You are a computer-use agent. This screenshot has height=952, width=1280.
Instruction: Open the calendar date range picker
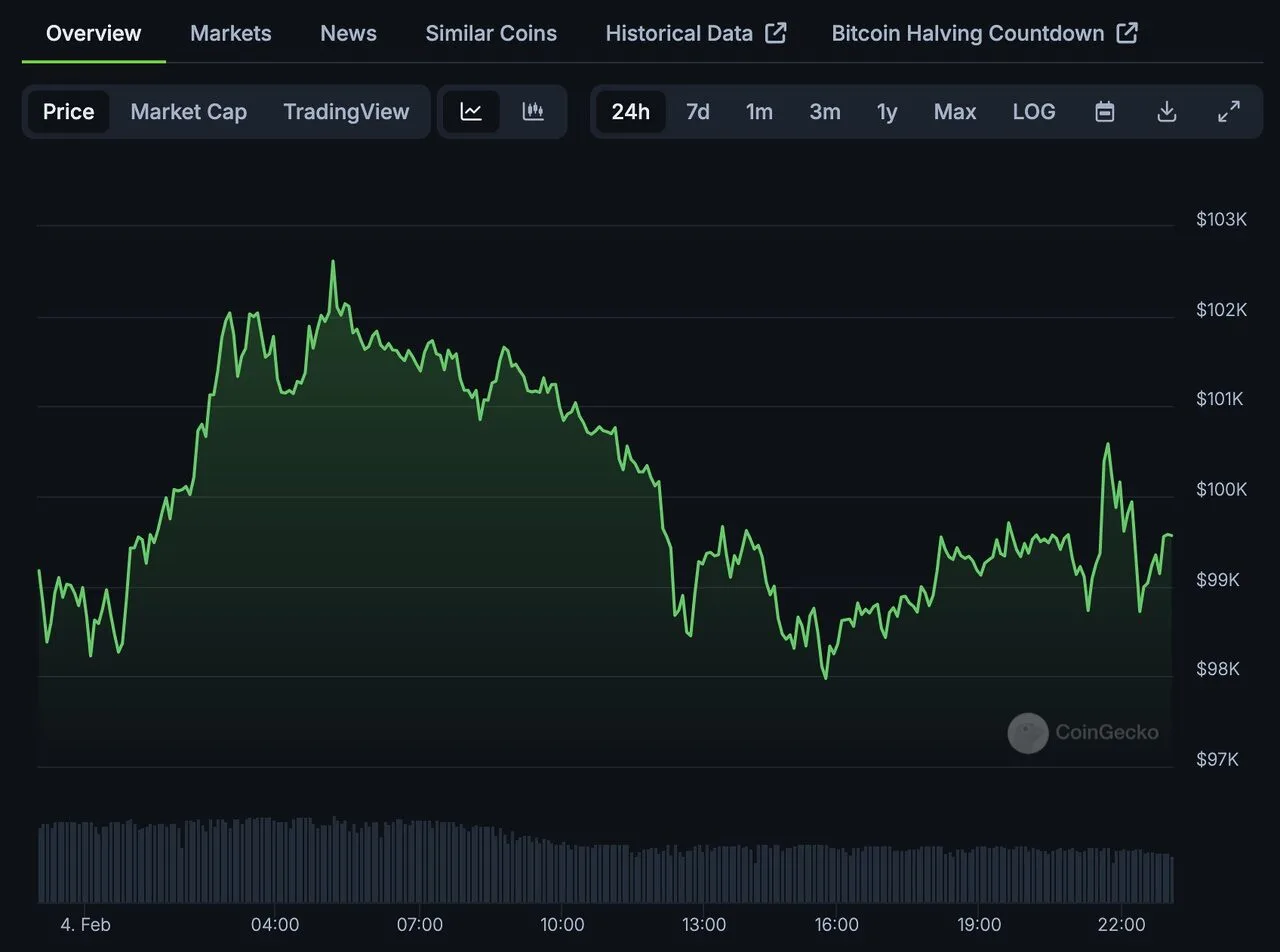[x=1104, y=111]
